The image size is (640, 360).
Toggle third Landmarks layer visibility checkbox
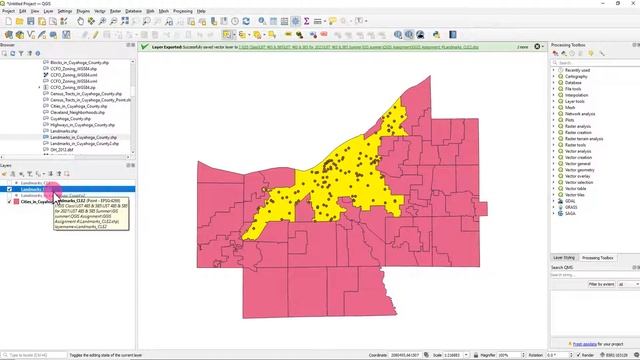point(9,196)
